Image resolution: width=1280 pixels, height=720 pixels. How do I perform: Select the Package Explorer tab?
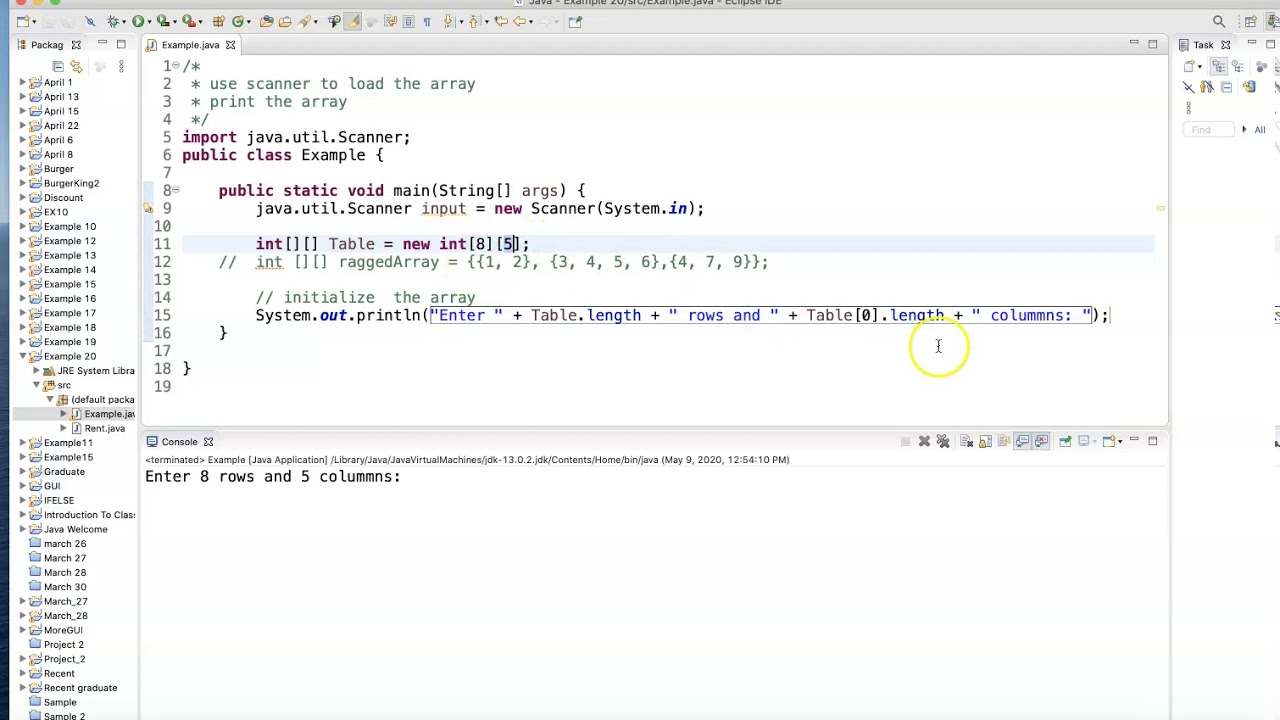47,45
